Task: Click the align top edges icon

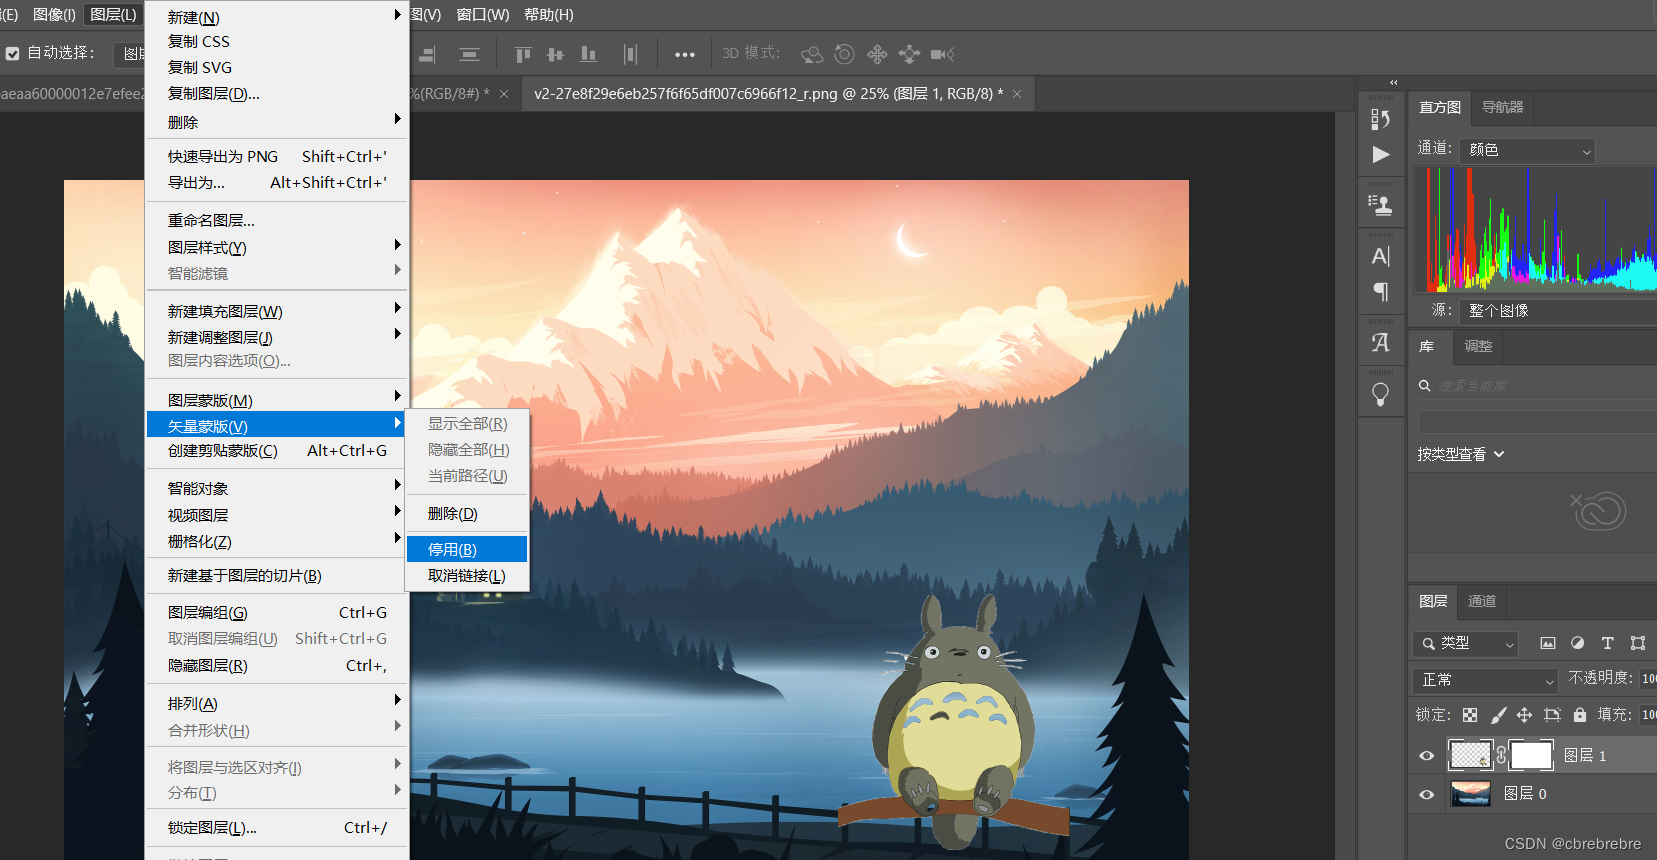Action: coord(523,54)
